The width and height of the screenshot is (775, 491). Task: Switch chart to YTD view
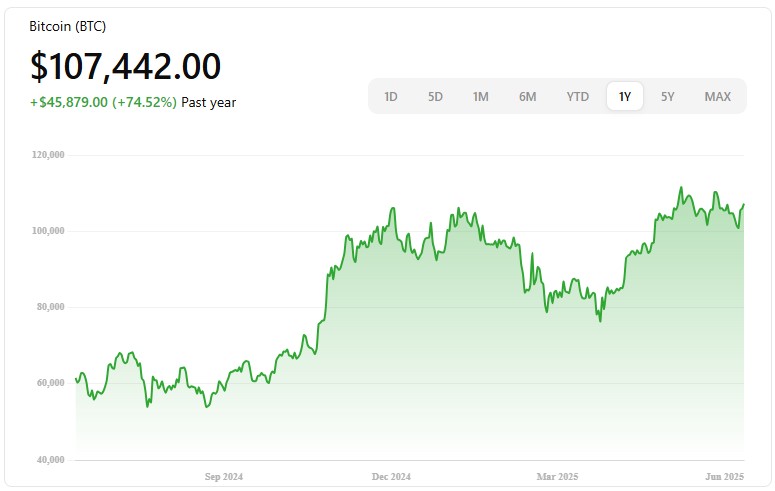point(577,97)
